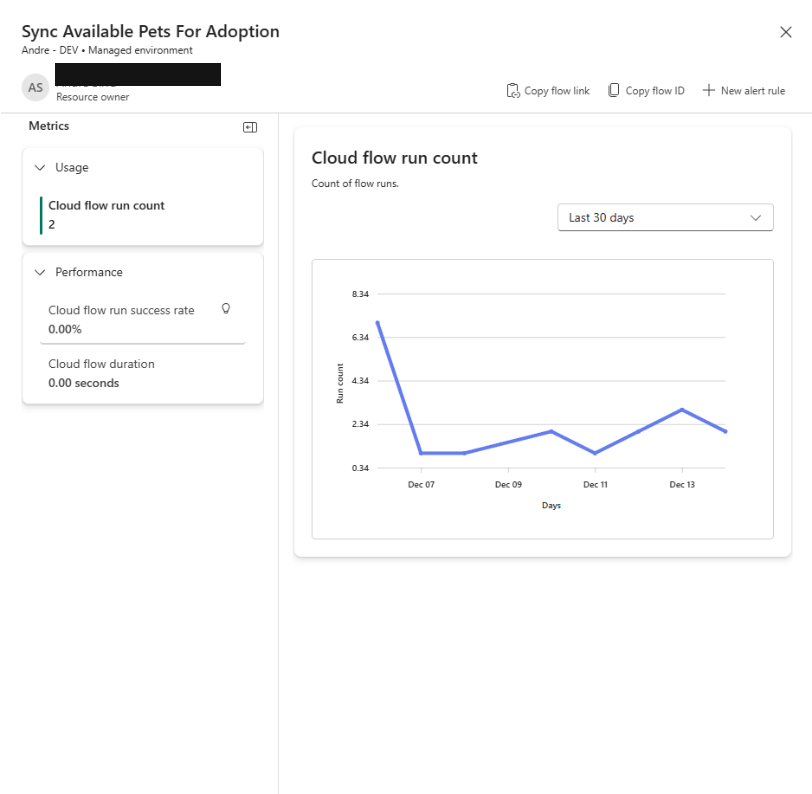
Task: Click the Count of flow runs description
Action: click(x=355, y=183)
